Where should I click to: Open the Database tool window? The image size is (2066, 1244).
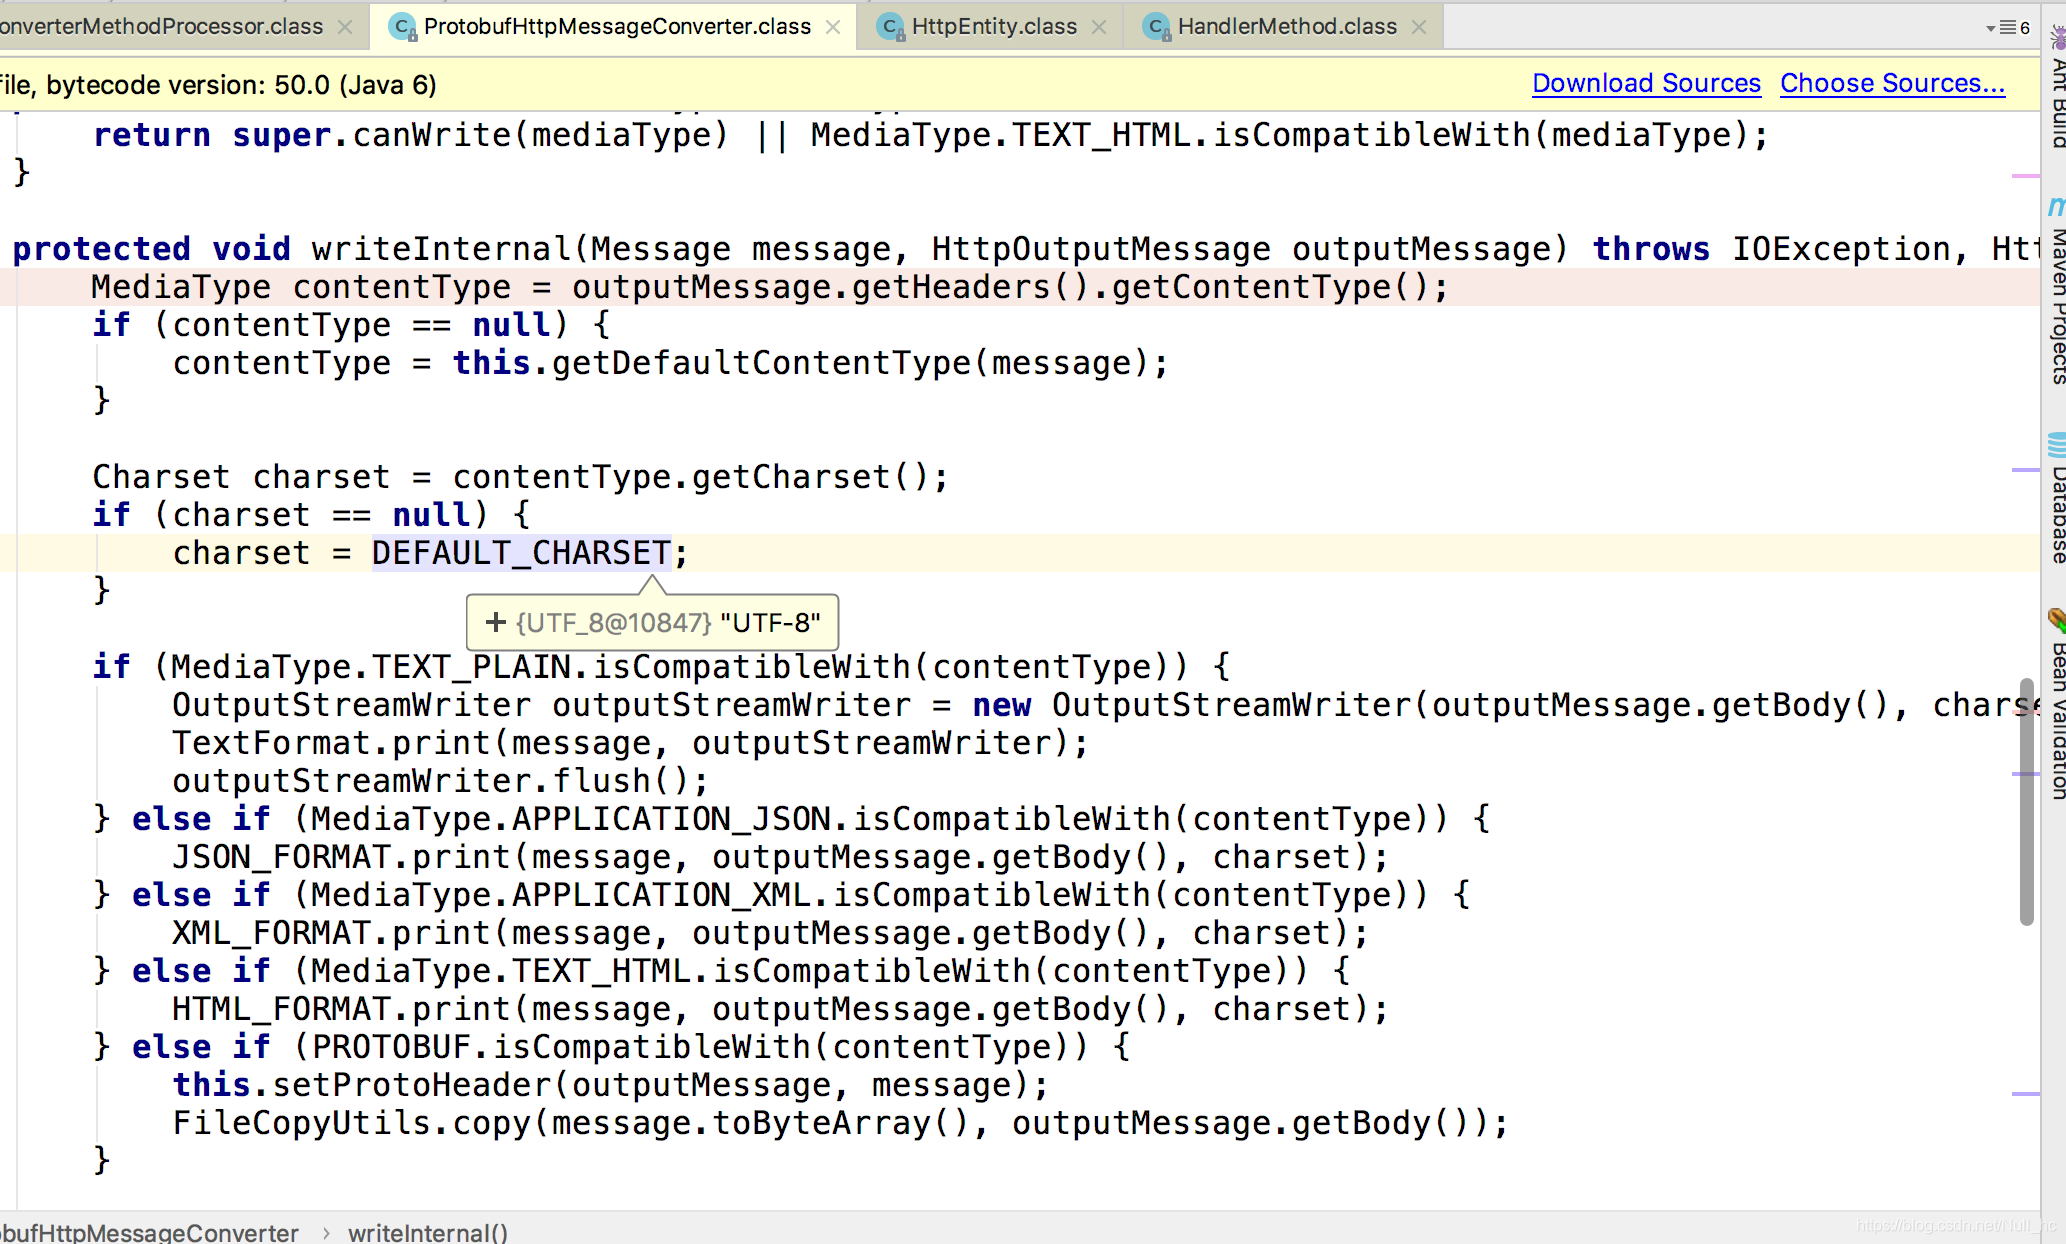[x=2056, y=505]
